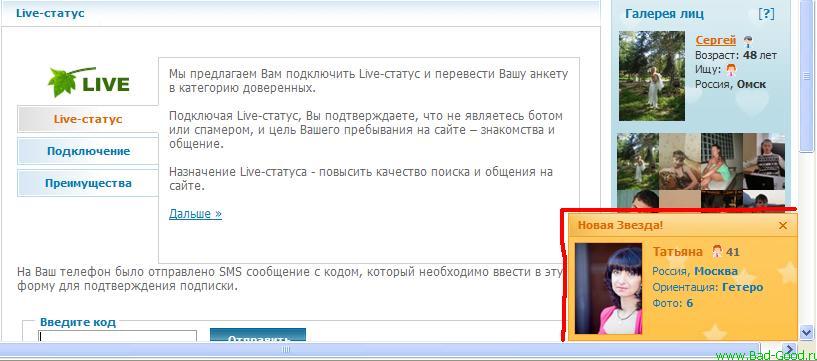This screenshot has height=361, width=817.
Task: Open Сергей's profile link
Action: click(715, 40)
